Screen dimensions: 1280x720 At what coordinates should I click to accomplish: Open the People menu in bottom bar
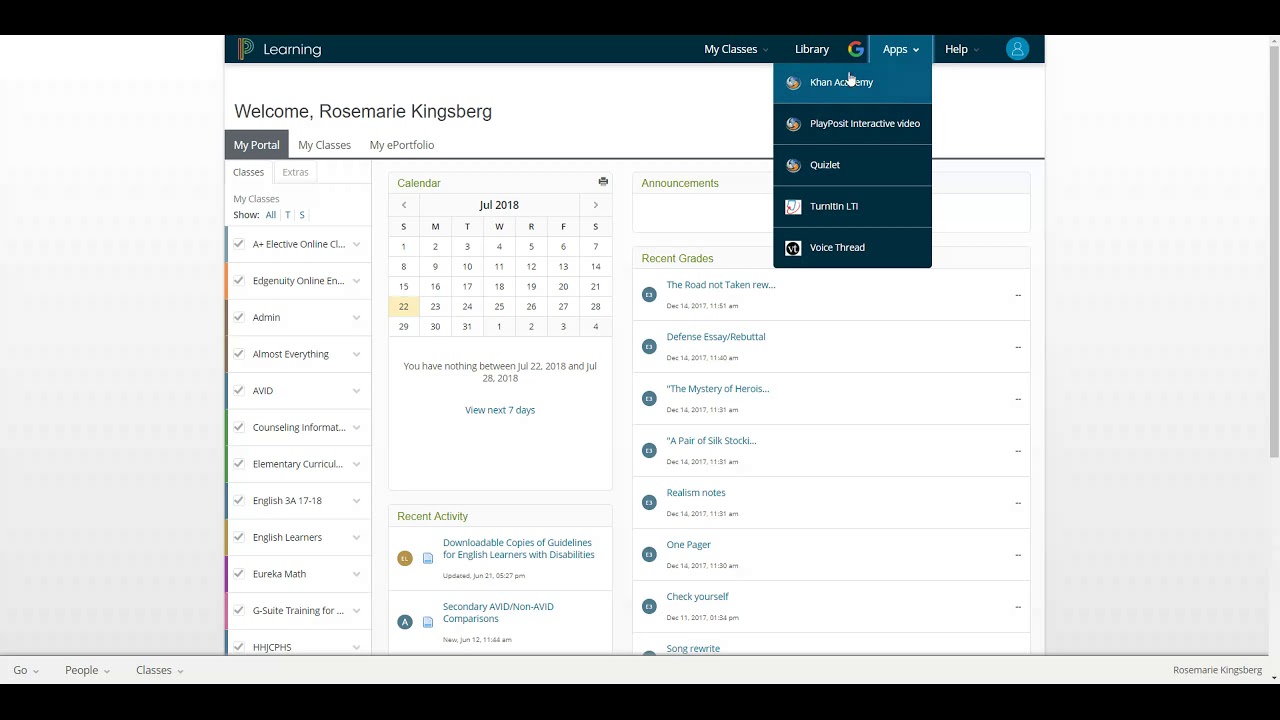[x=87, y=670]
